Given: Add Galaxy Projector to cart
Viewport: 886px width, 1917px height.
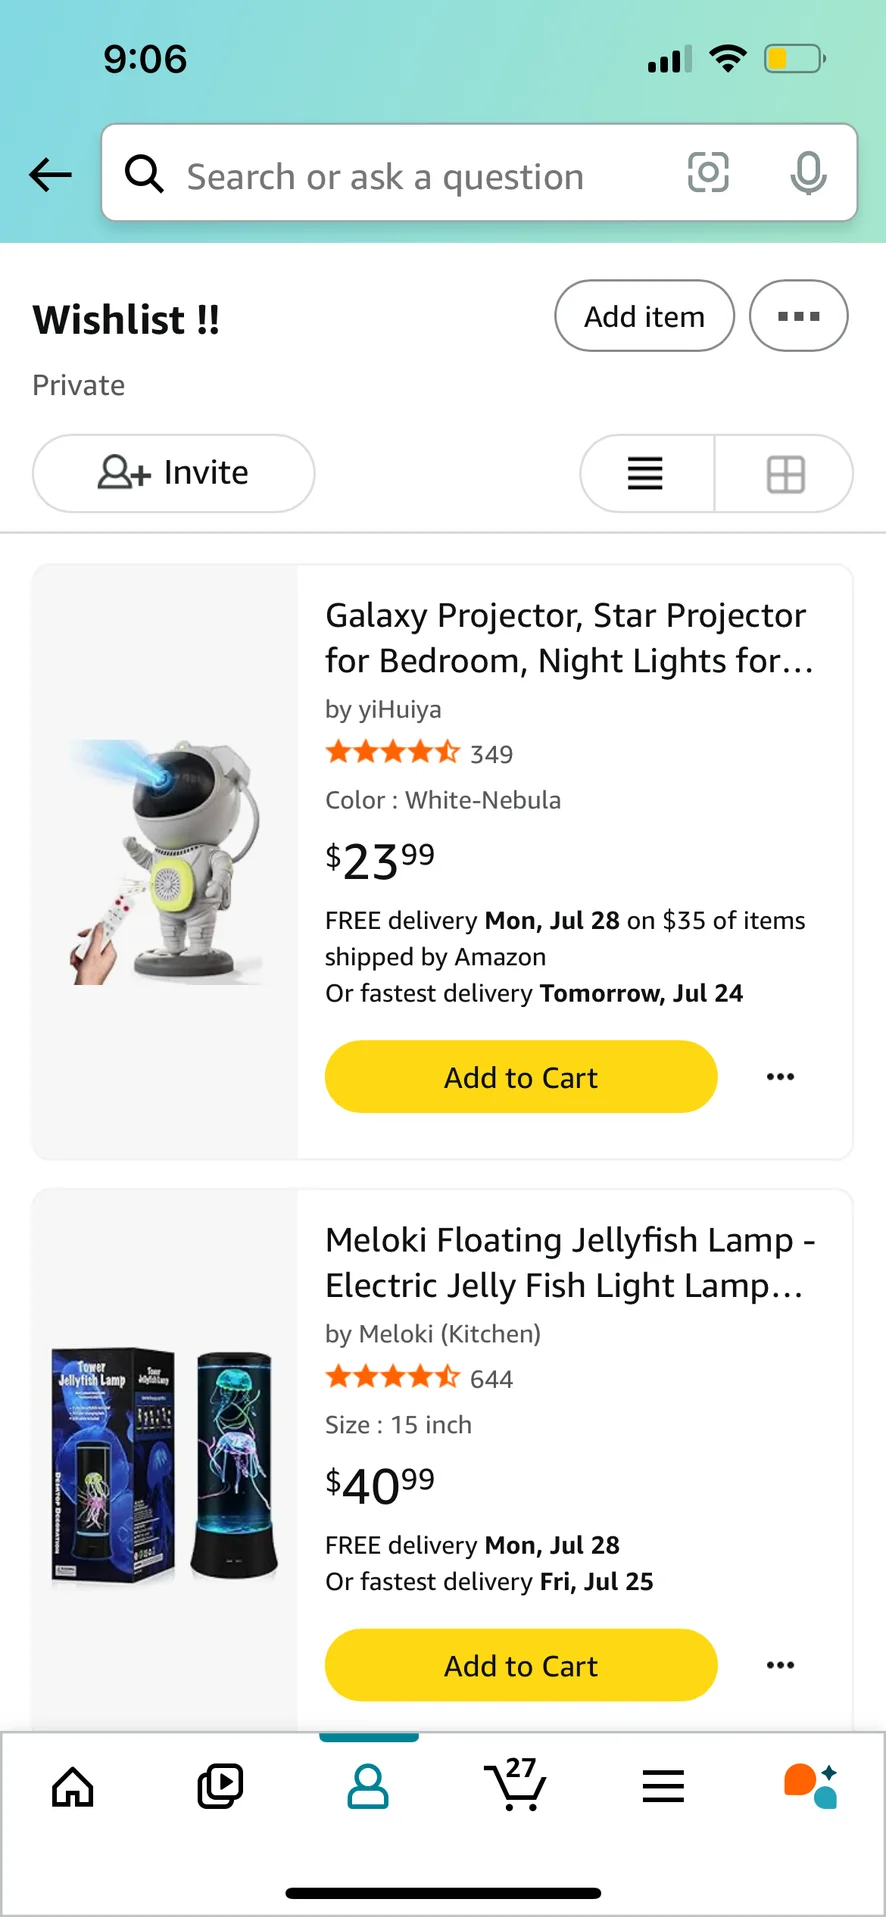Looking at the screenshot, I should [520, 1077].
